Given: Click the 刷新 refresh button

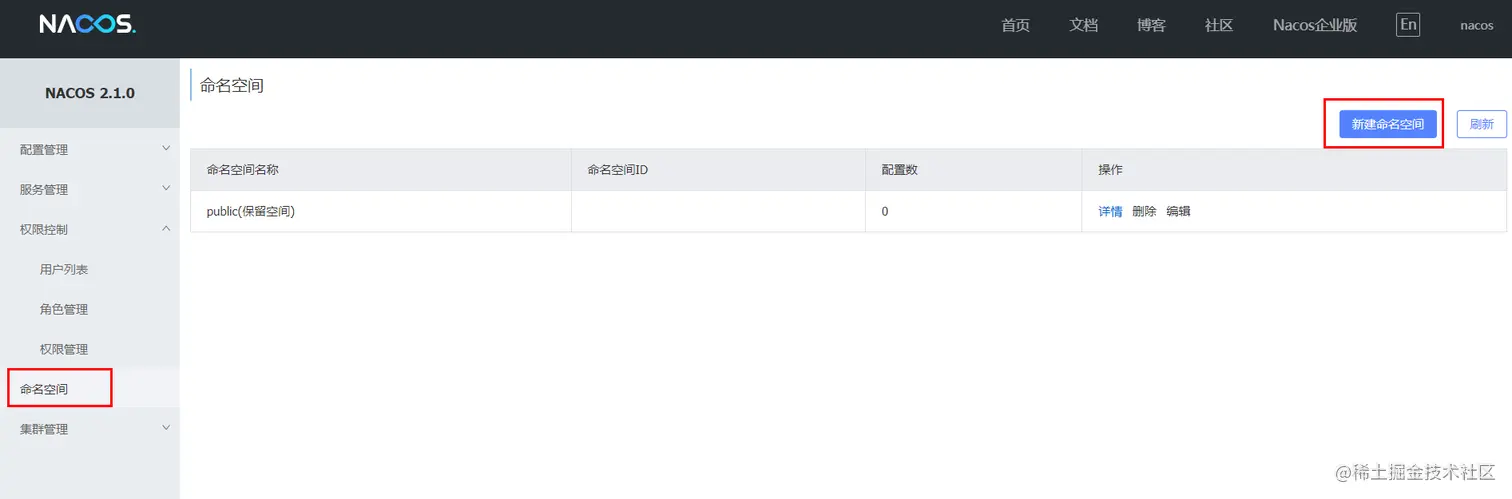Looking at the screenshot, I should (1482, 124).
